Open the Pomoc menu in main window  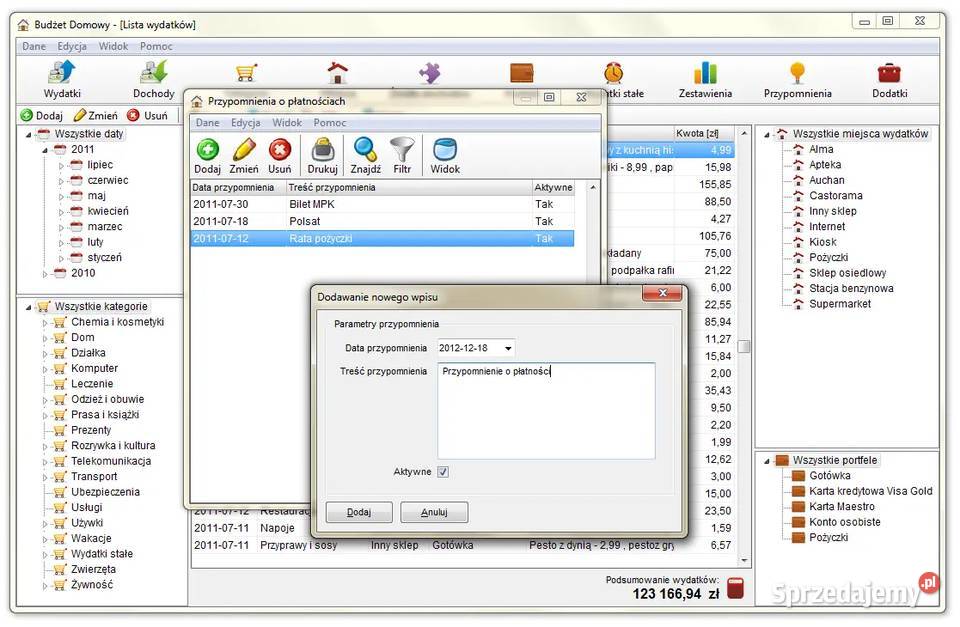click(156, 46)
